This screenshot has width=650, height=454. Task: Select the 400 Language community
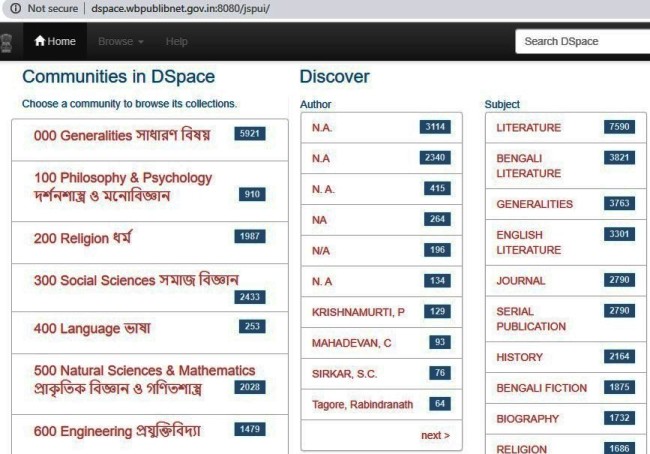[x=93, y=328]
